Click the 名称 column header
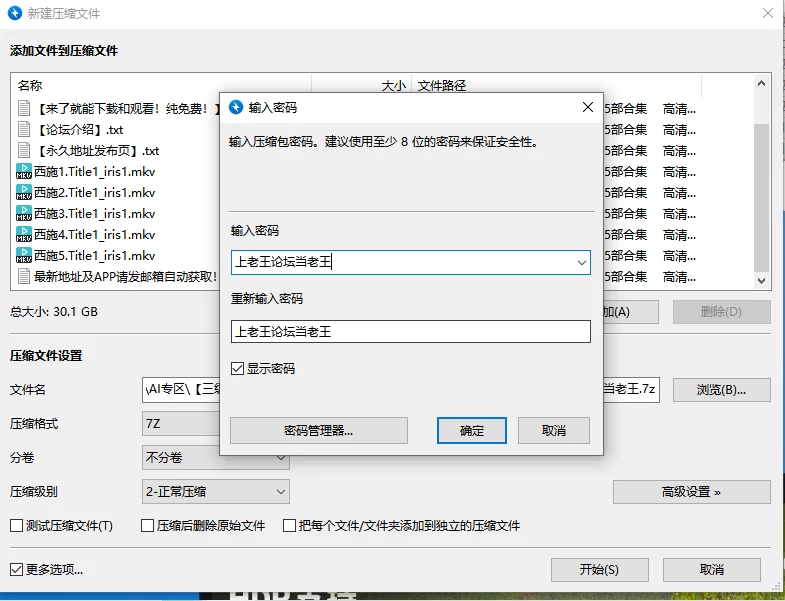785x601 pixels. [30, 86]
